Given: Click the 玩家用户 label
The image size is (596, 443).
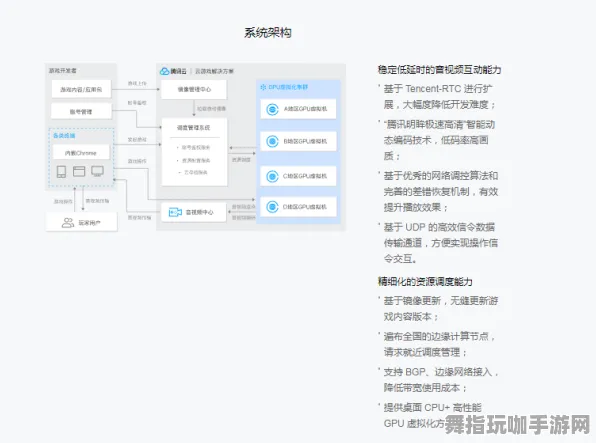Looking at the screenshot, I should 89,223.
